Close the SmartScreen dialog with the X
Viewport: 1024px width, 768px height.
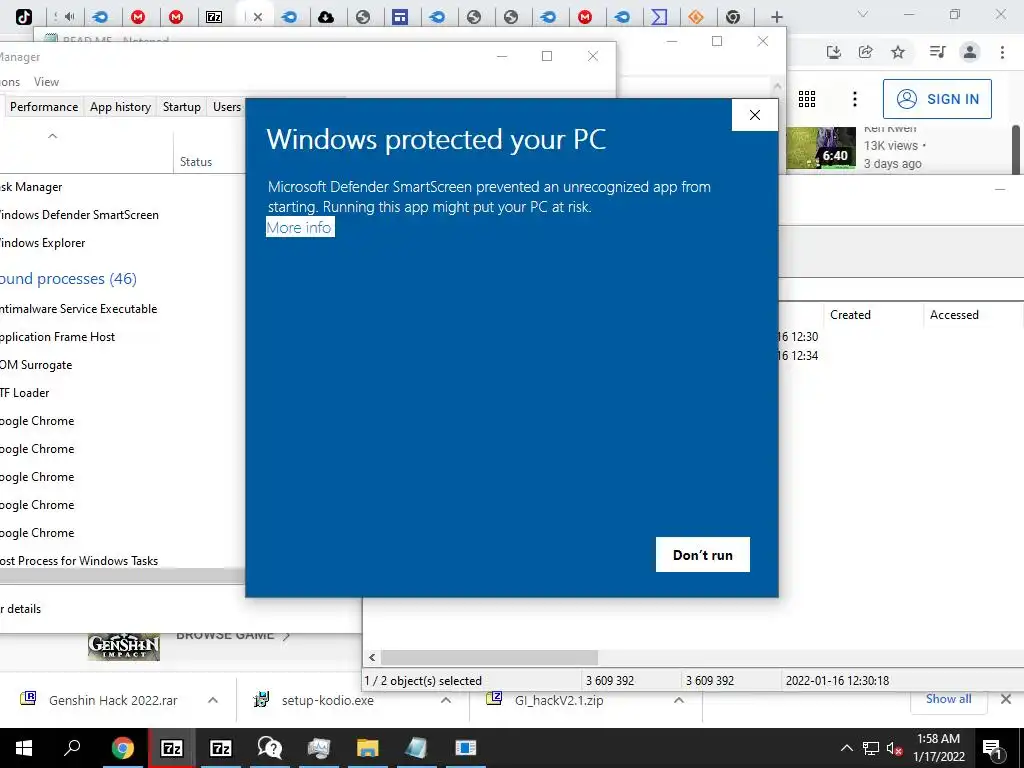[x=755, y=115]
